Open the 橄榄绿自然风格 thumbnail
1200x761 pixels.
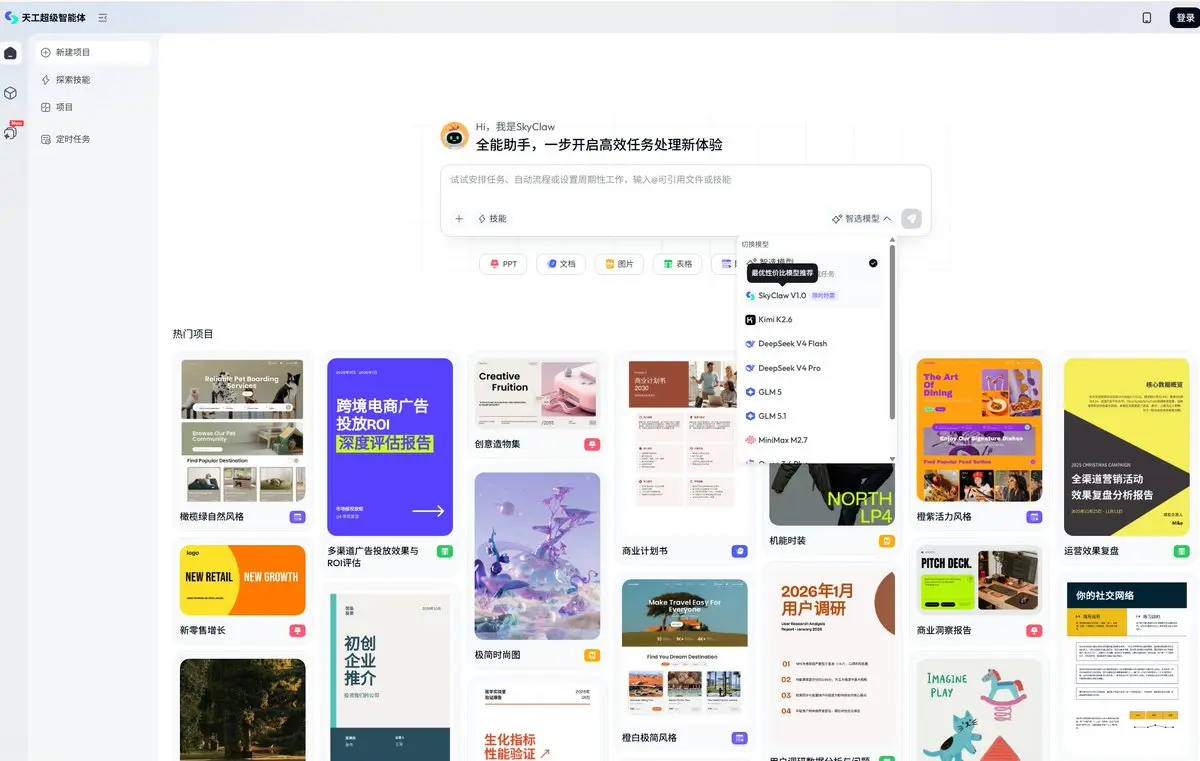(243, 430)
